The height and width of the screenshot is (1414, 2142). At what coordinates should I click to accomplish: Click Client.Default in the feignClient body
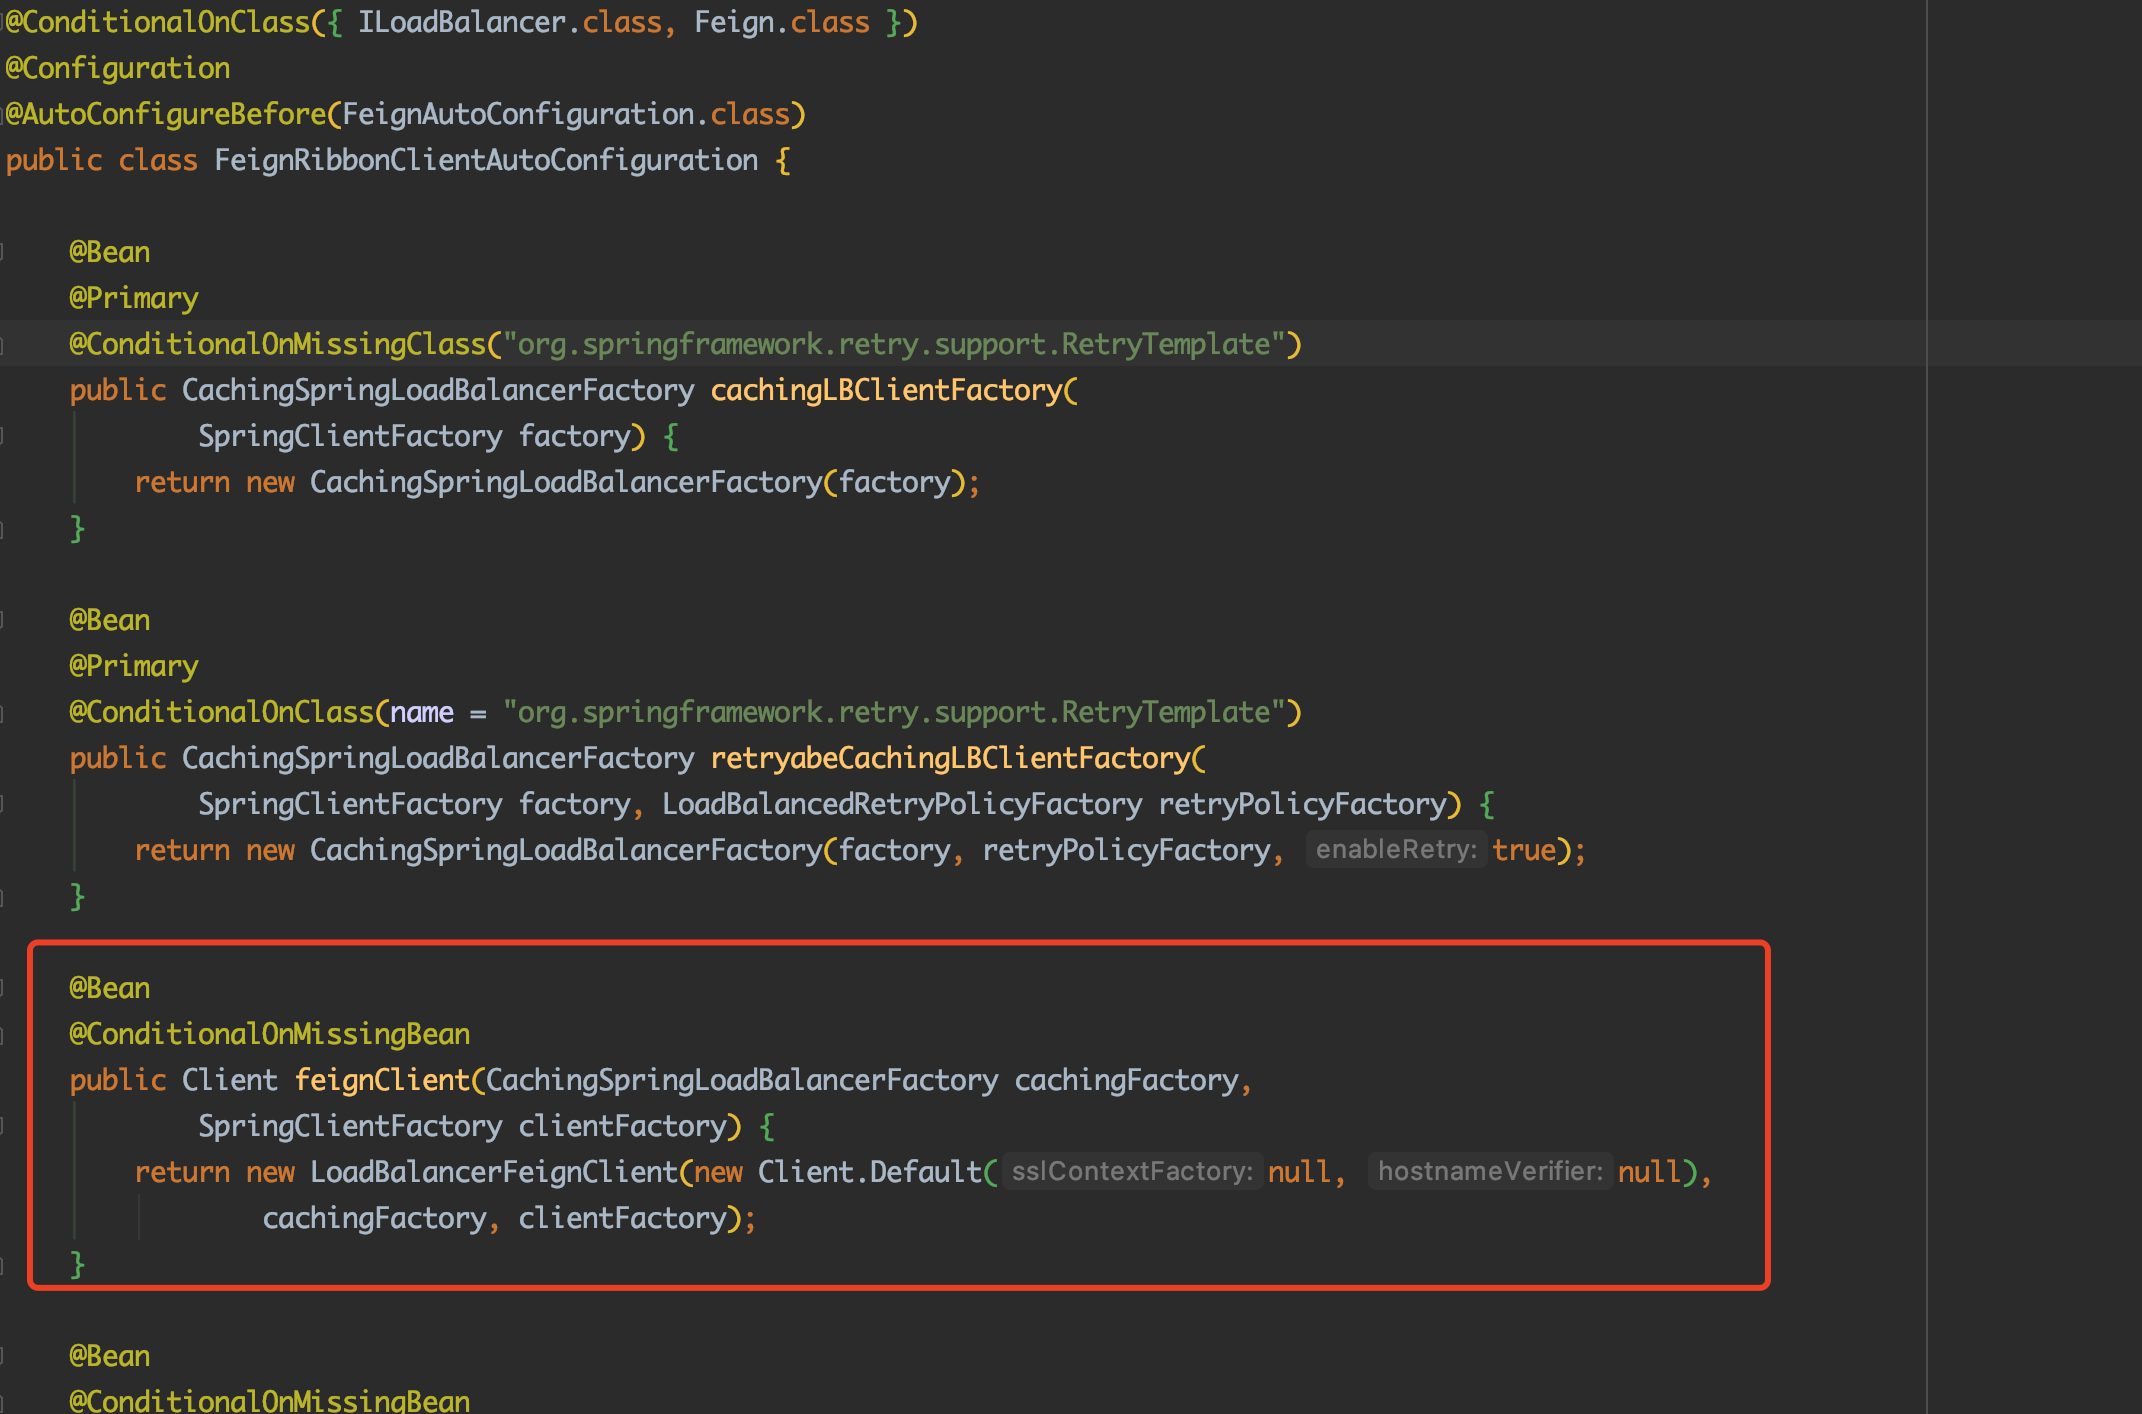coord(869,1172)
